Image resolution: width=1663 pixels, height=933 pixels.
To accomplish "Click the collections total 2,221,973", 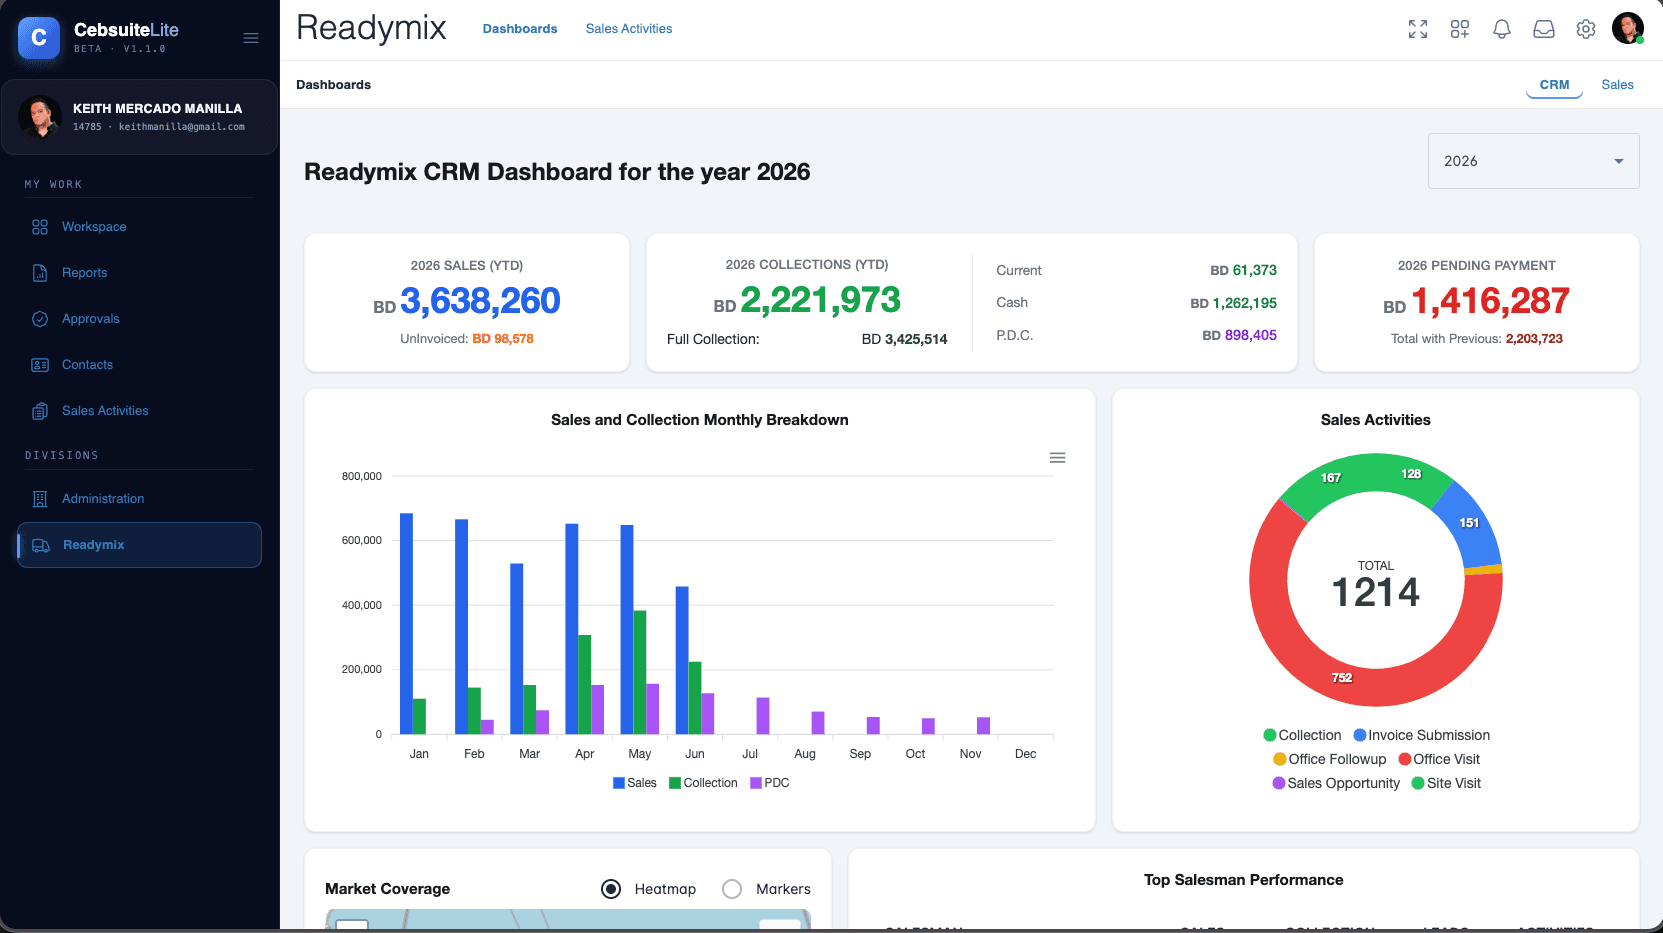I will pos(820,300).
